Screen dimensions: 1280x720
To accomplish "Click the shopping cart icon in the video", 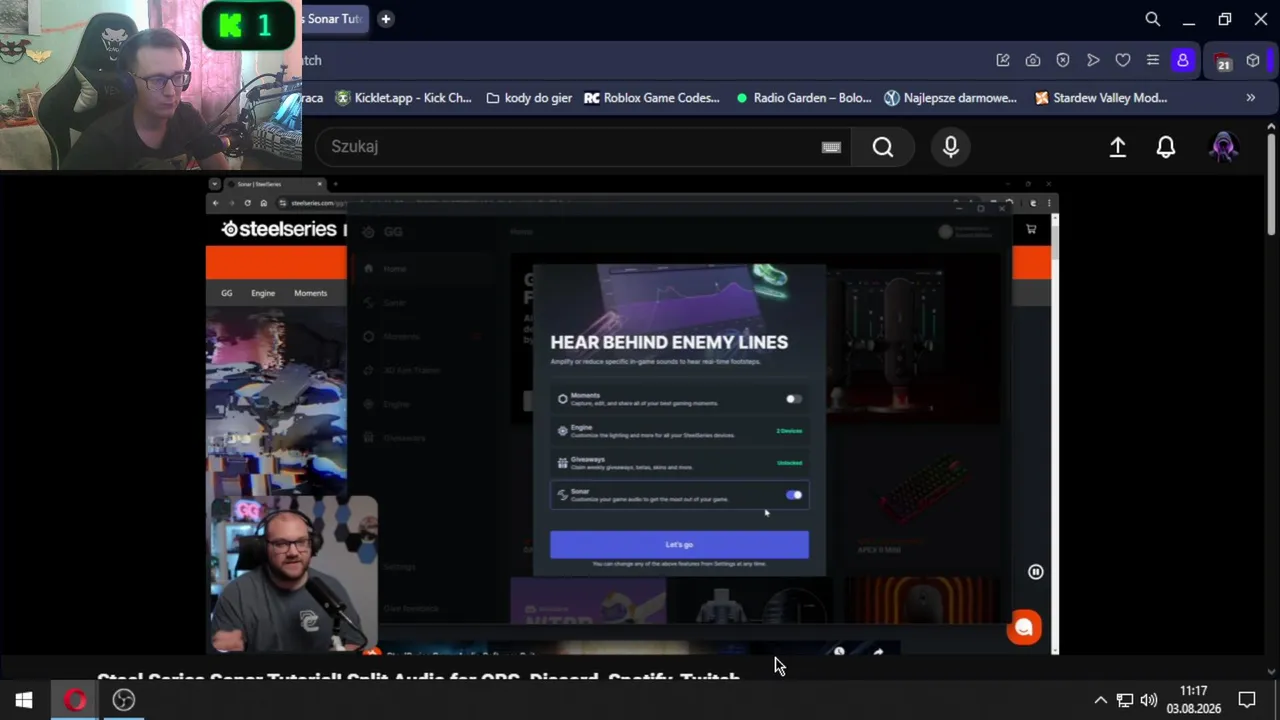I will [x=1031, y=229].
